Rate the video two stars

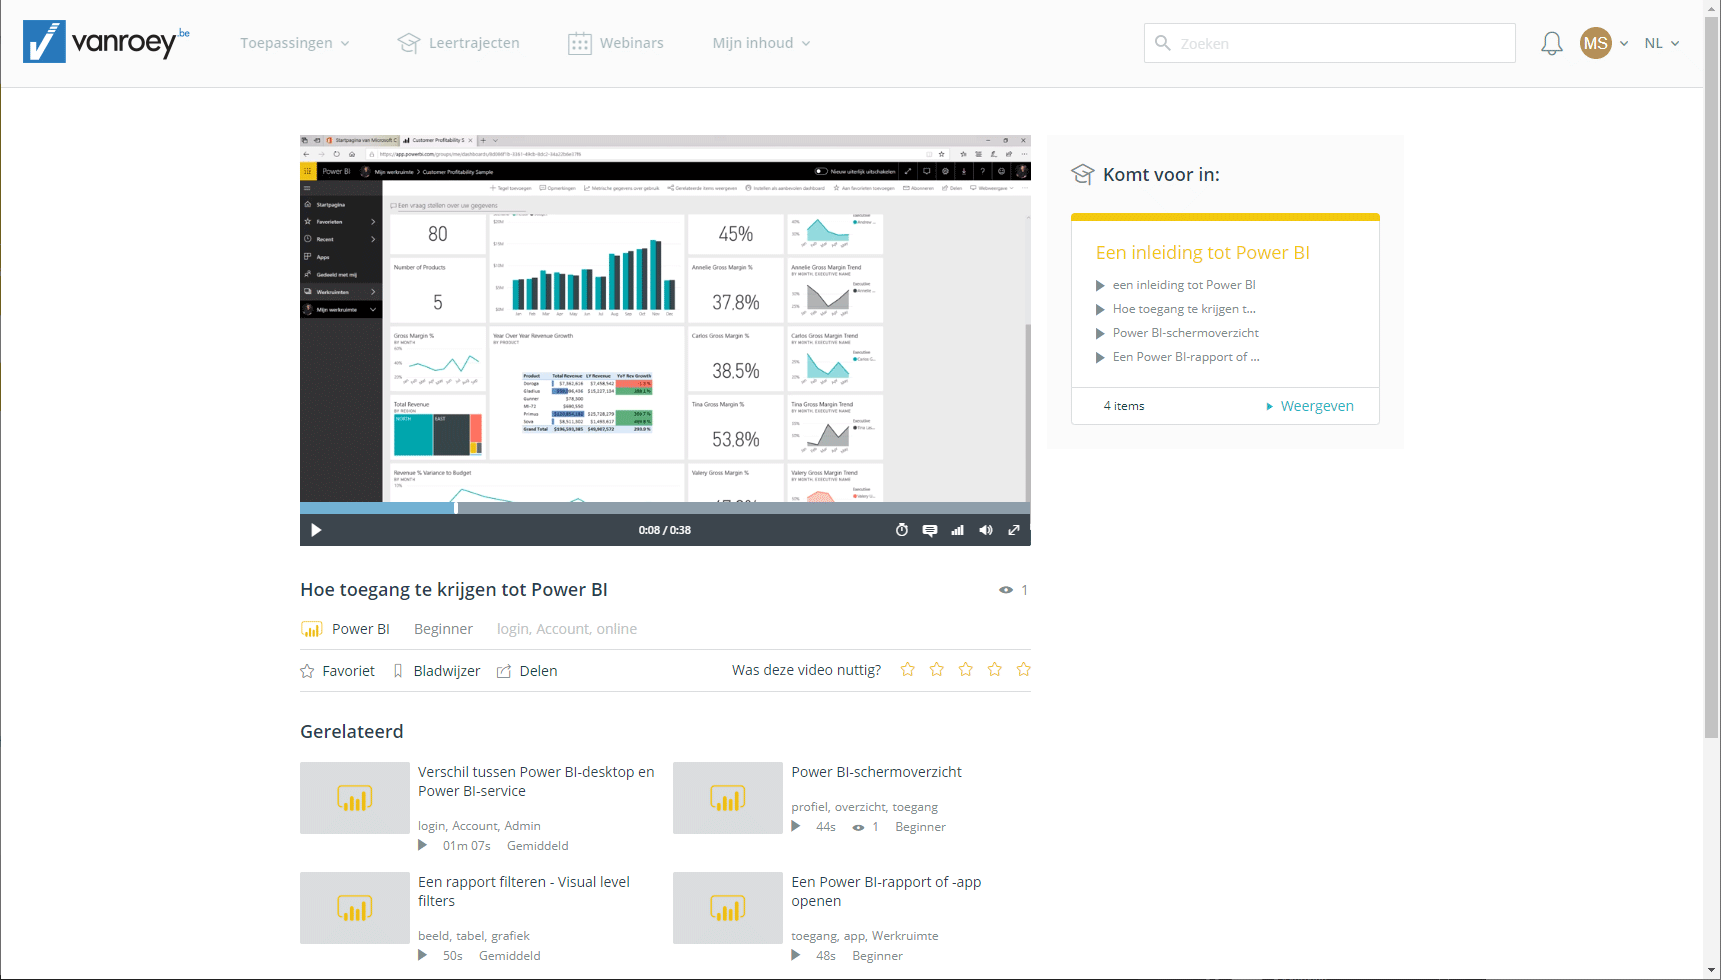[937, 669]
